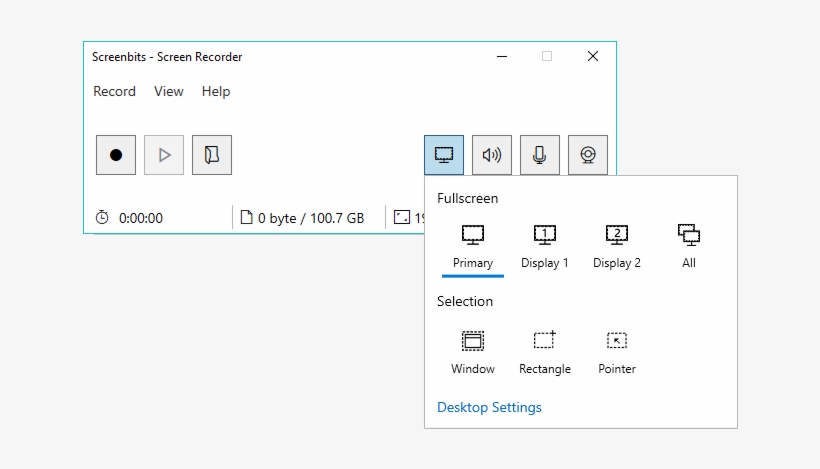The height and width of the screenshot is (469, 820).
Task: Click the Play recording triangle button
Action: [x=164, y=155]
